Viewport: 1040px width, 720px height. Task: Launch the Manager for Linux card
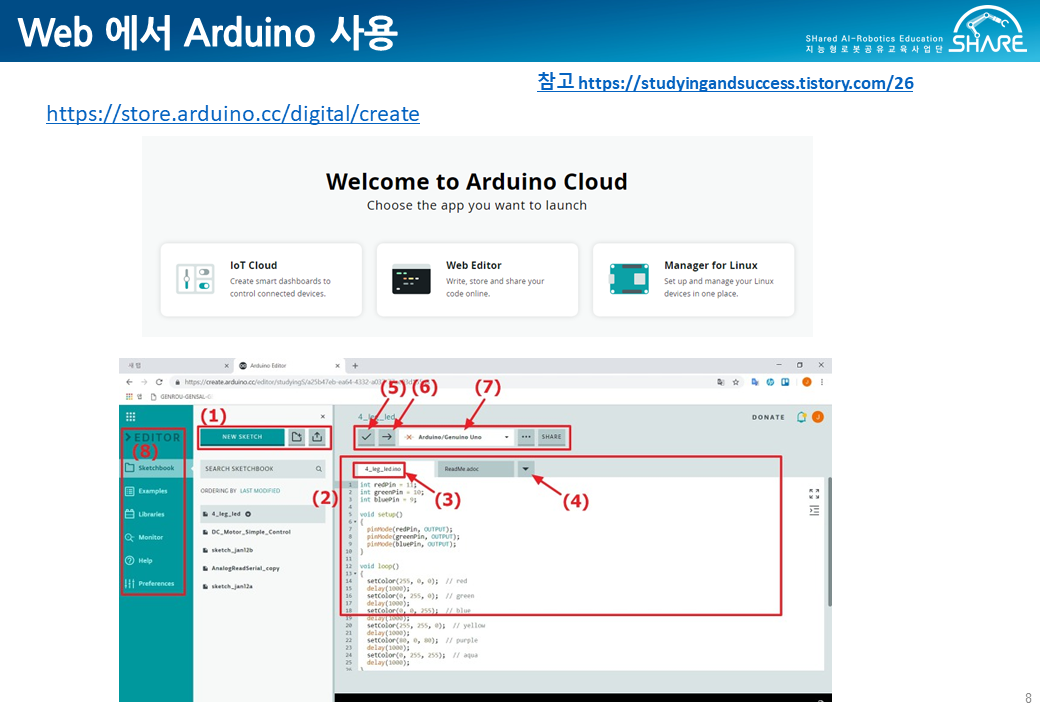pyautogui.click(x=694, y=279)
